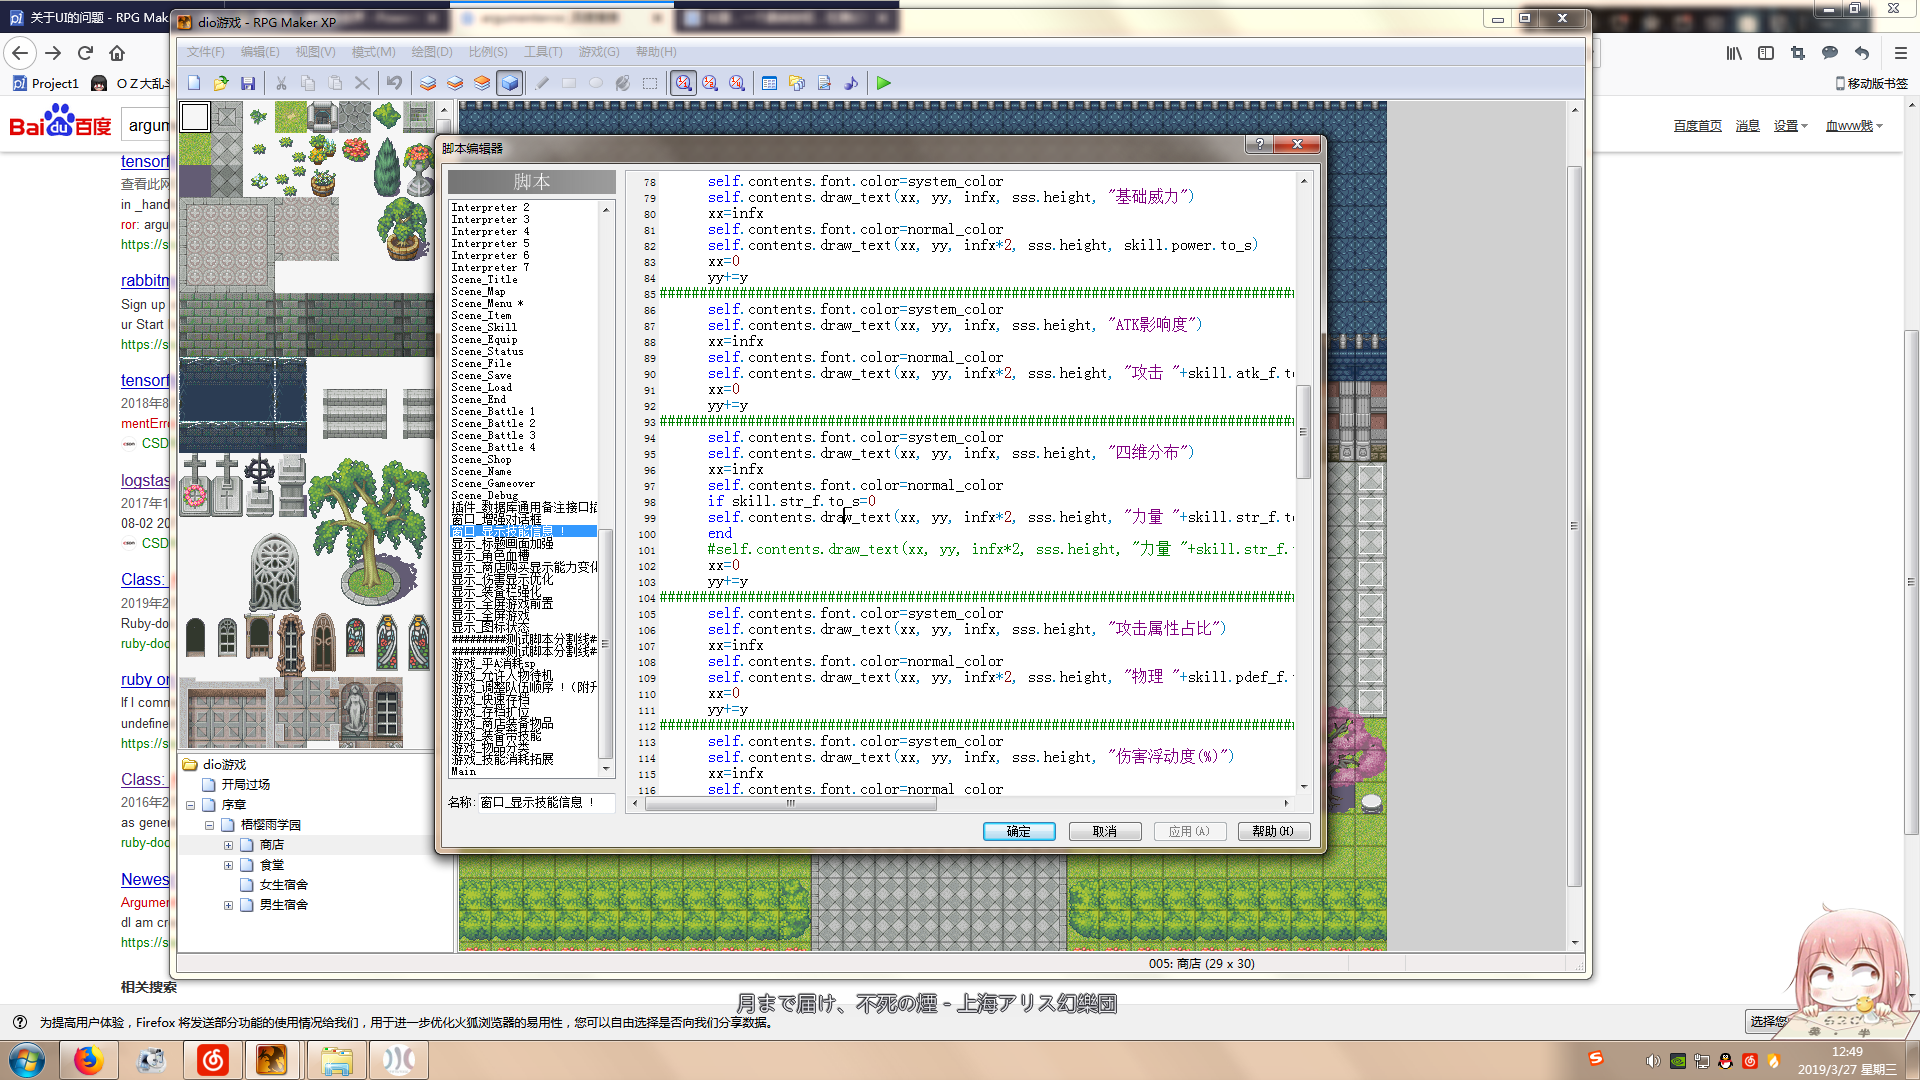Collapse the 梧樱雨学园 map node
Viewport: 1920px width, 1080px height.
pos(209,825)
